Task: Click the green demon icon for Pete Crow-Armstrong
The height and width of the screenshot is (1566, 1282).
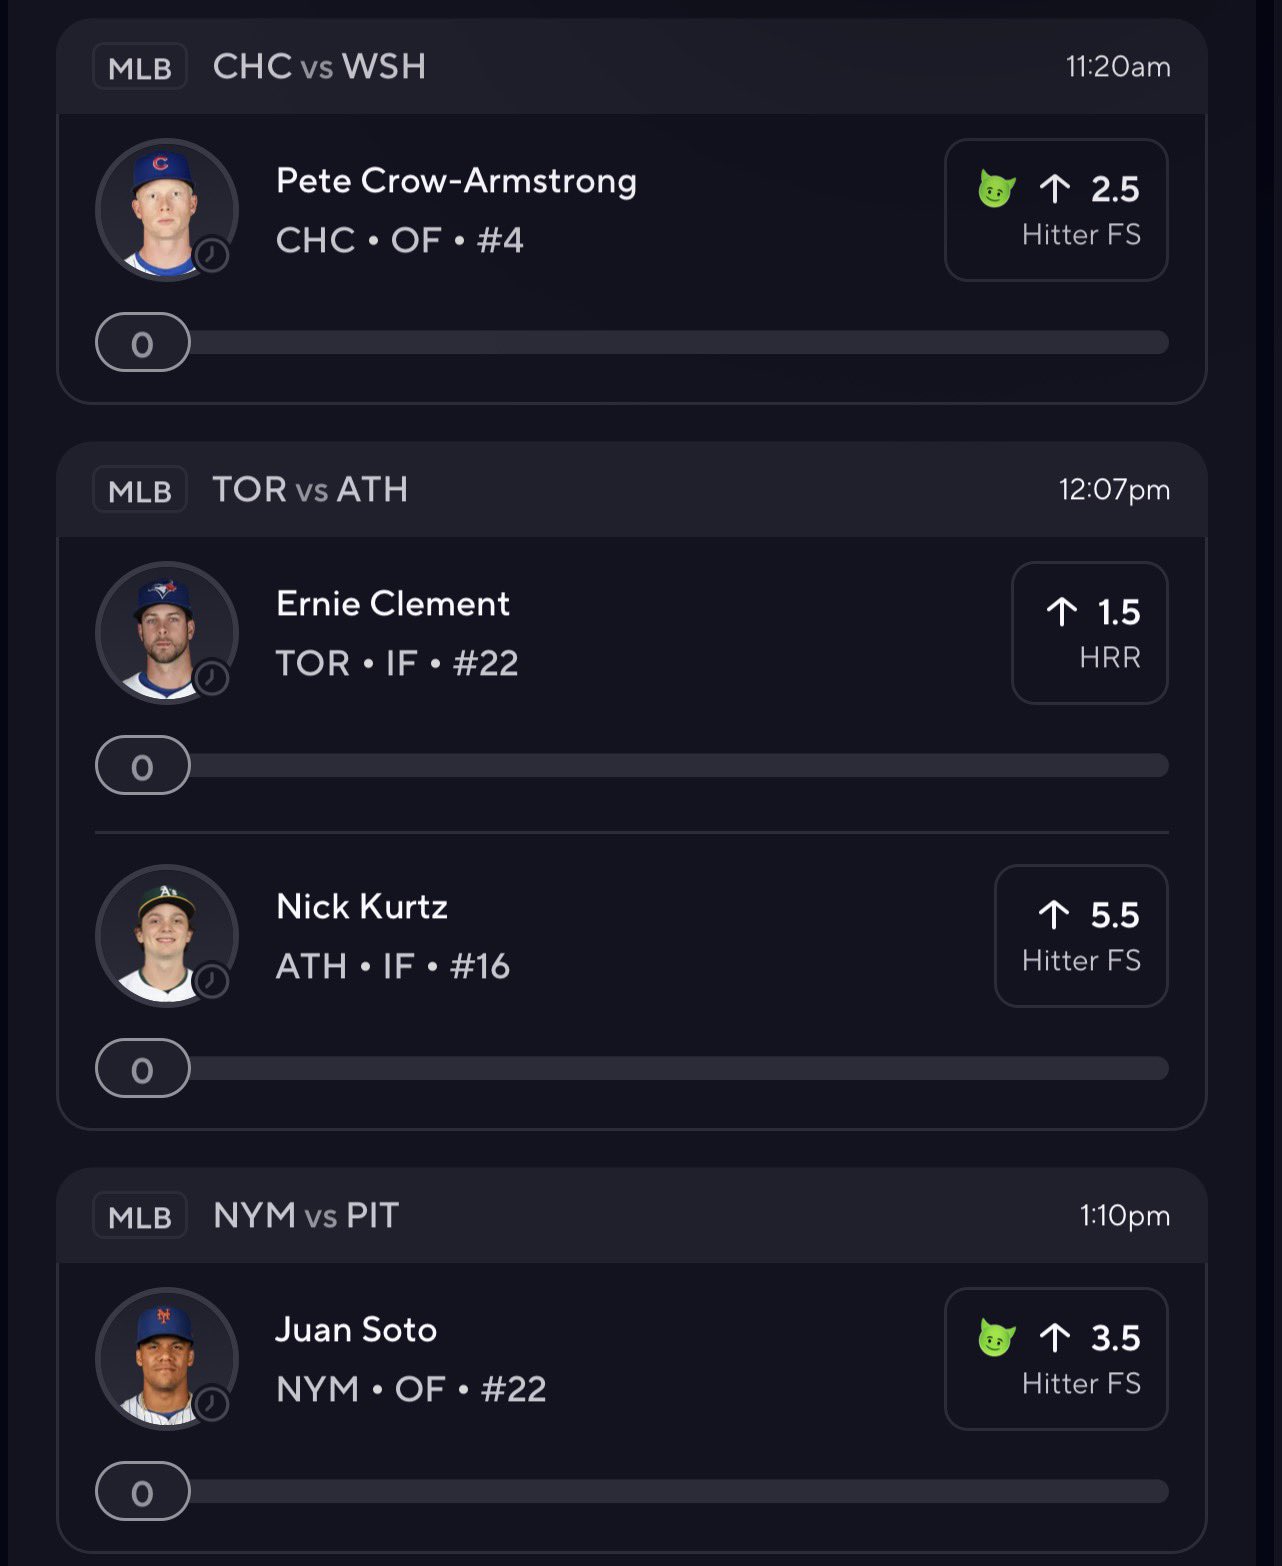Action: click(x=996, y=189)
